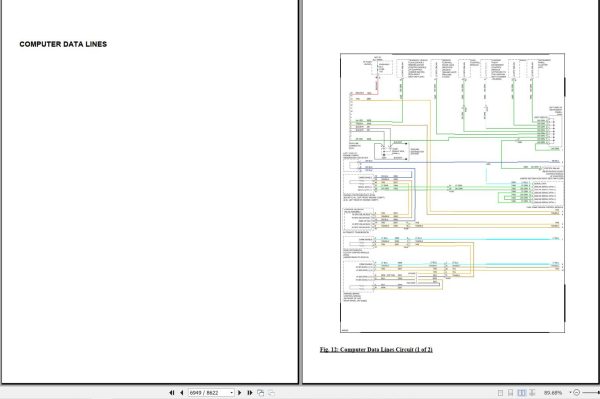The image size is (600, 399).
Task: Go to the previous page
Action: coord(182,392)
